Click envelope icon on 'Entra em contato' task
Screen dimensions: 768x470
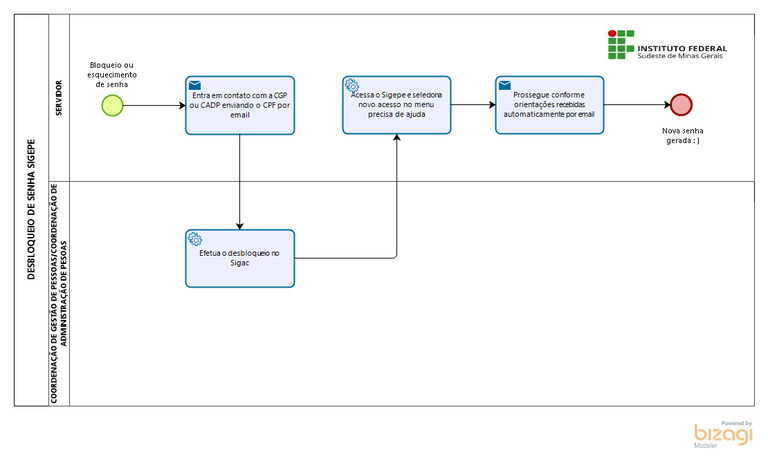pos(194,85)
